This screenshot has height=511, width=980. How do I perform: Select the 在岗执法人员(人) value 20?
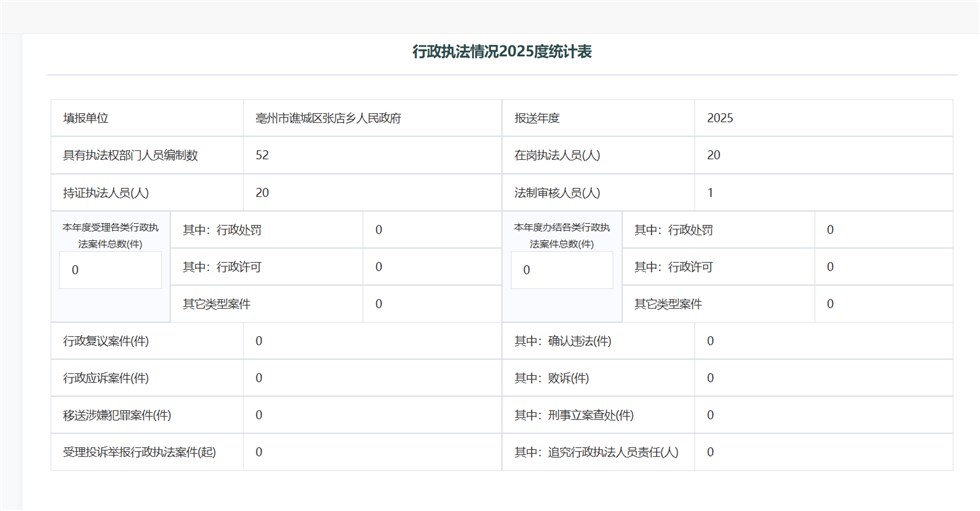[x=713, y=155]
